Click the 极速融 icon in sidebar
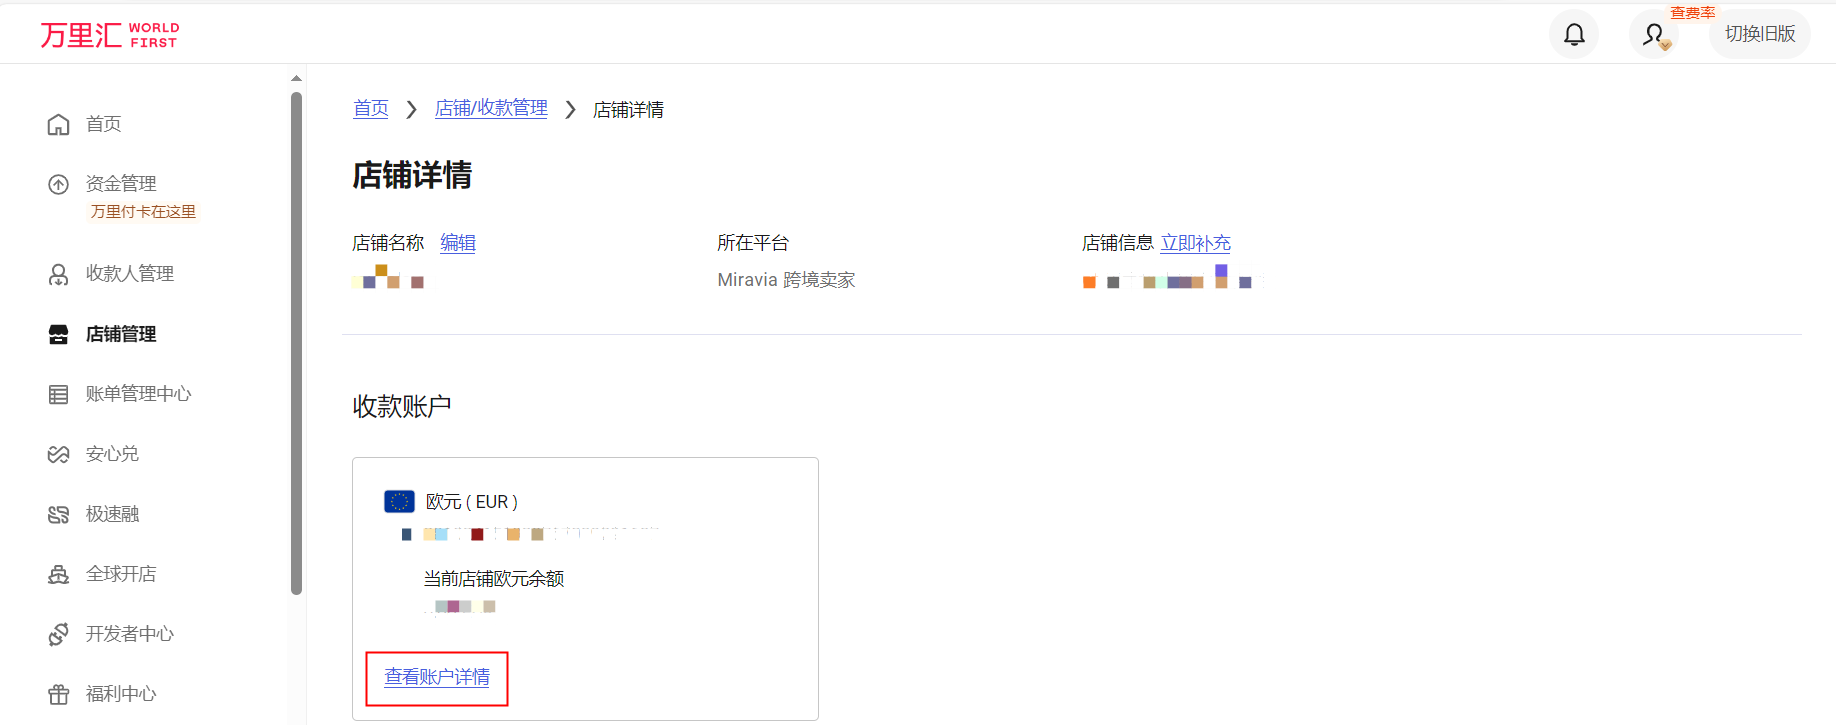1836x725 pixels. [x=59, y=514]
